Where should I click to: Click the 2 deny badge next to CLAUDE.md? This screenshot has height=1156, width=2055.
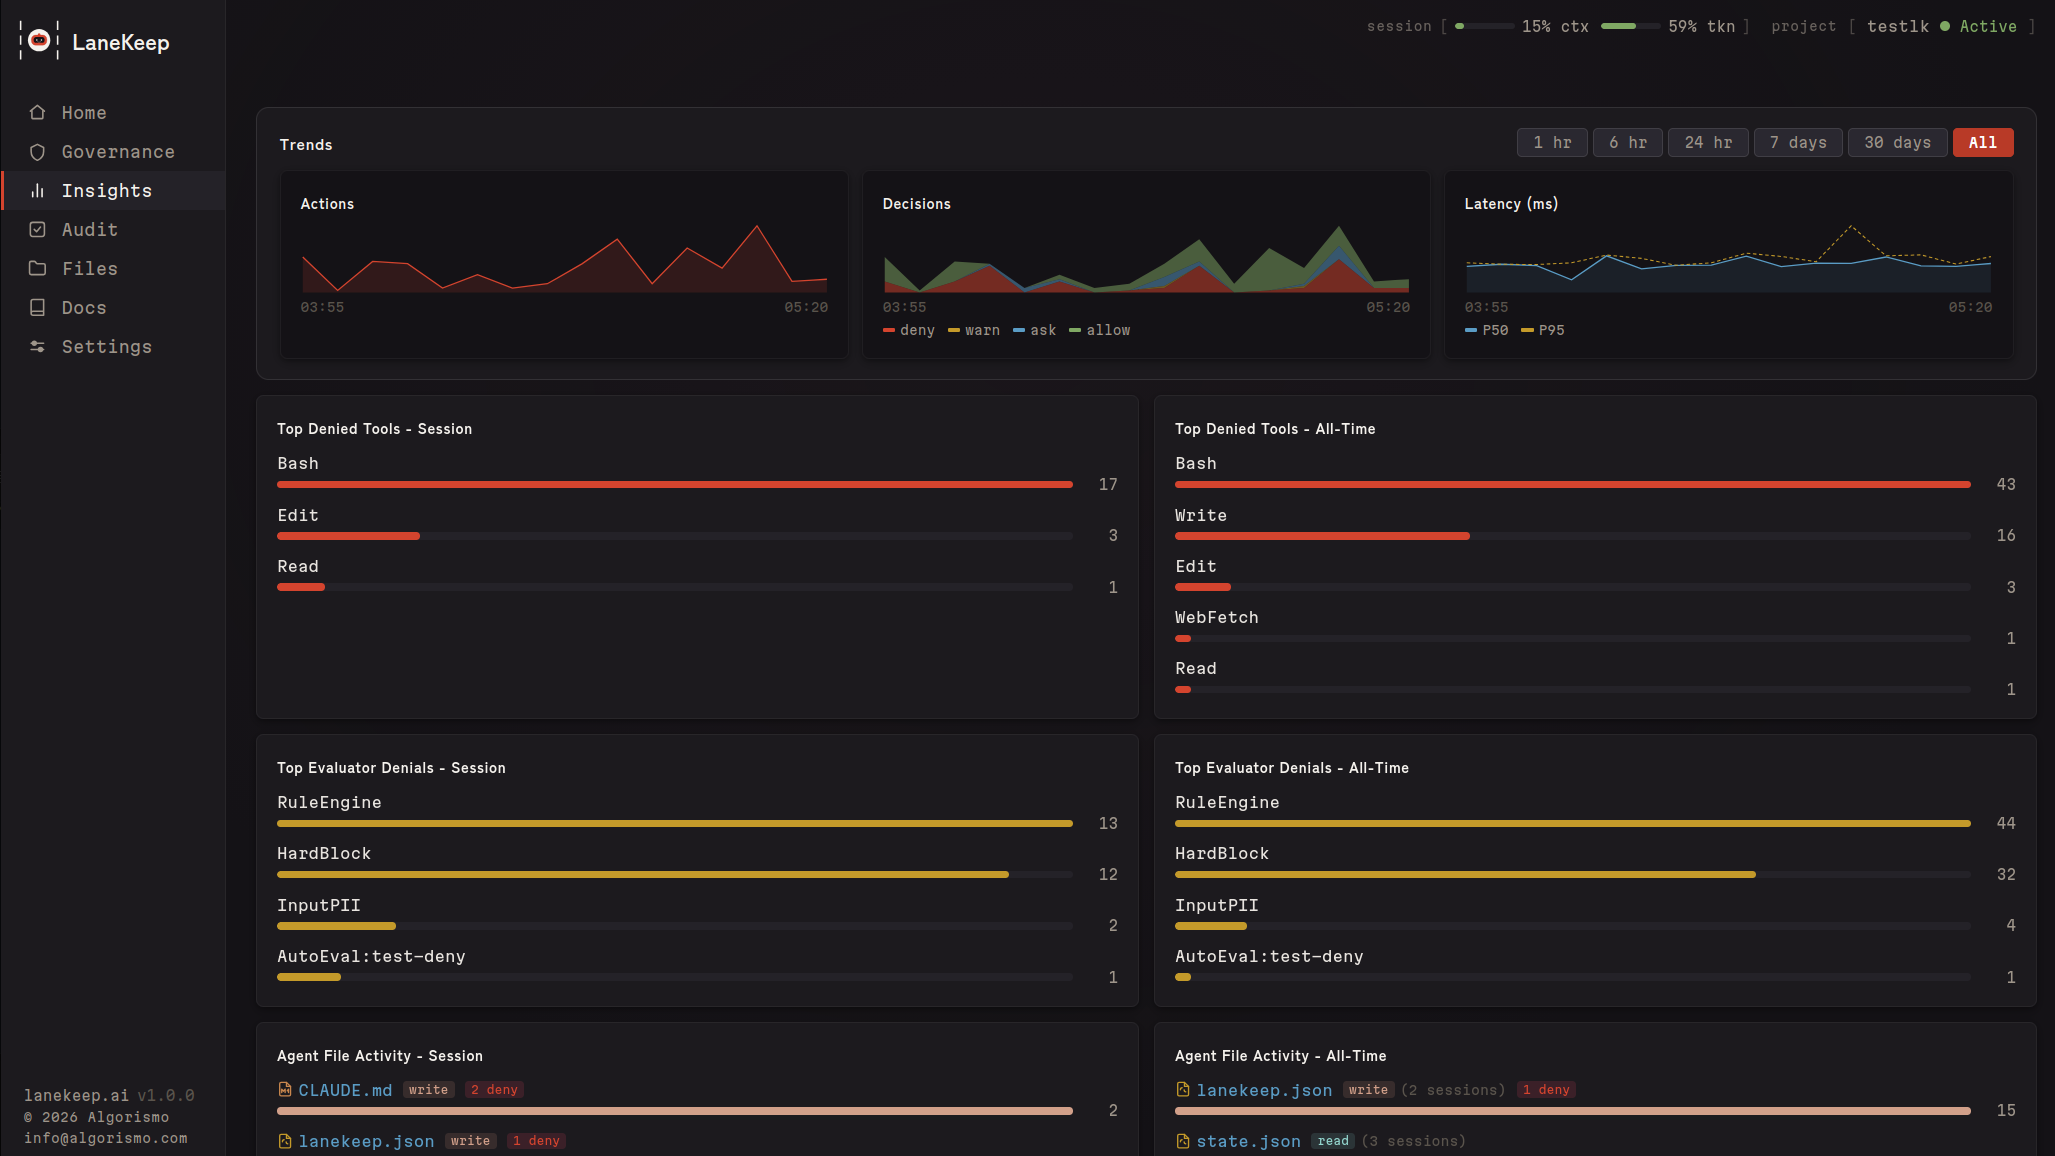click(494, 1090)
